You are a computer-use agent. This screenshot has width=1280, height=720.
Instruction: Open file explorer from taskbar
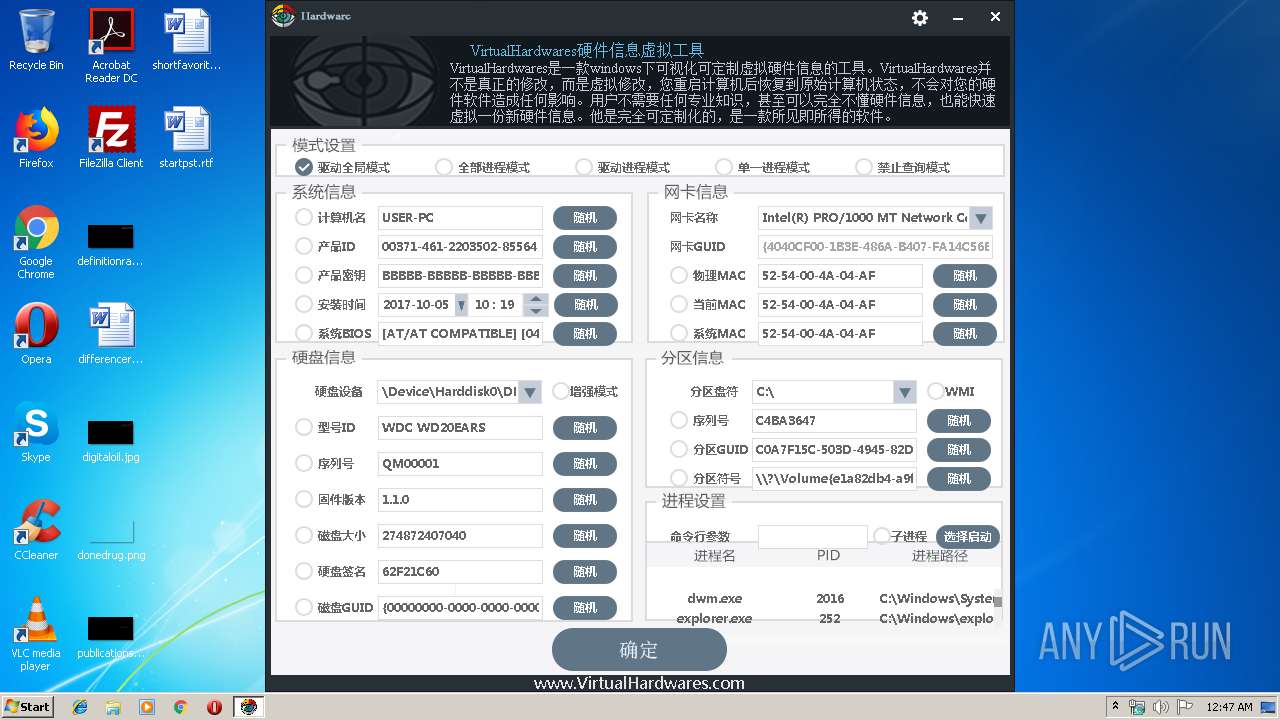coord(113,707)
